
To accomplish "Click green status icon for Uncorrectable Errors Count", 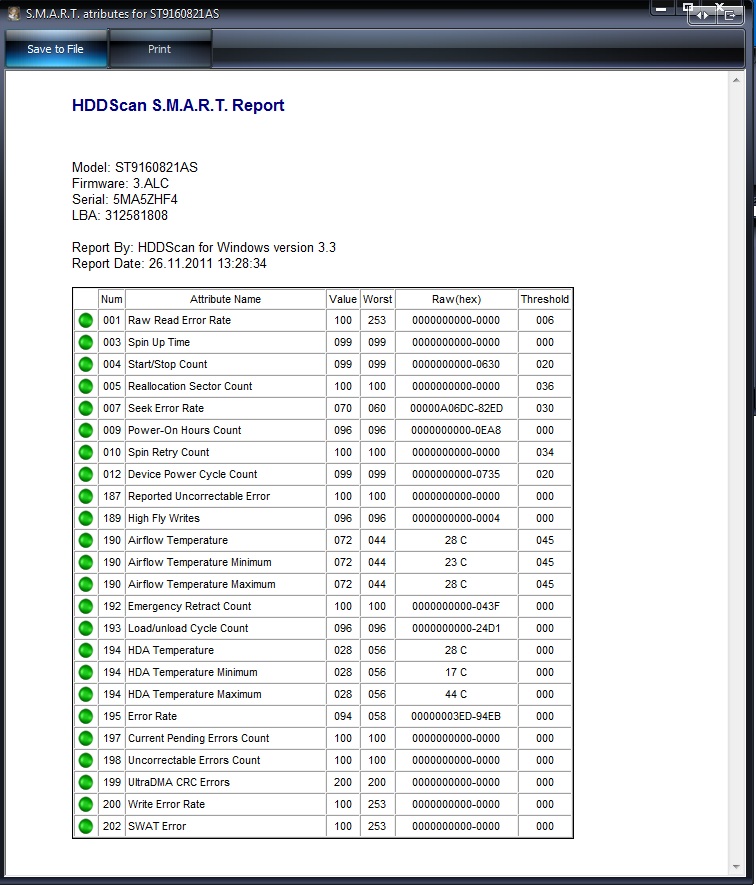I will (86, 761).
